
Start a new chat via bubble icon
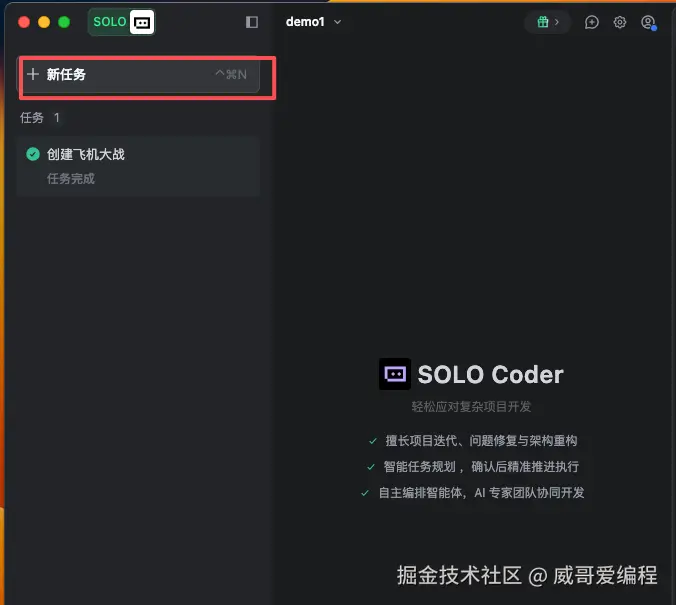pos(592,22)
